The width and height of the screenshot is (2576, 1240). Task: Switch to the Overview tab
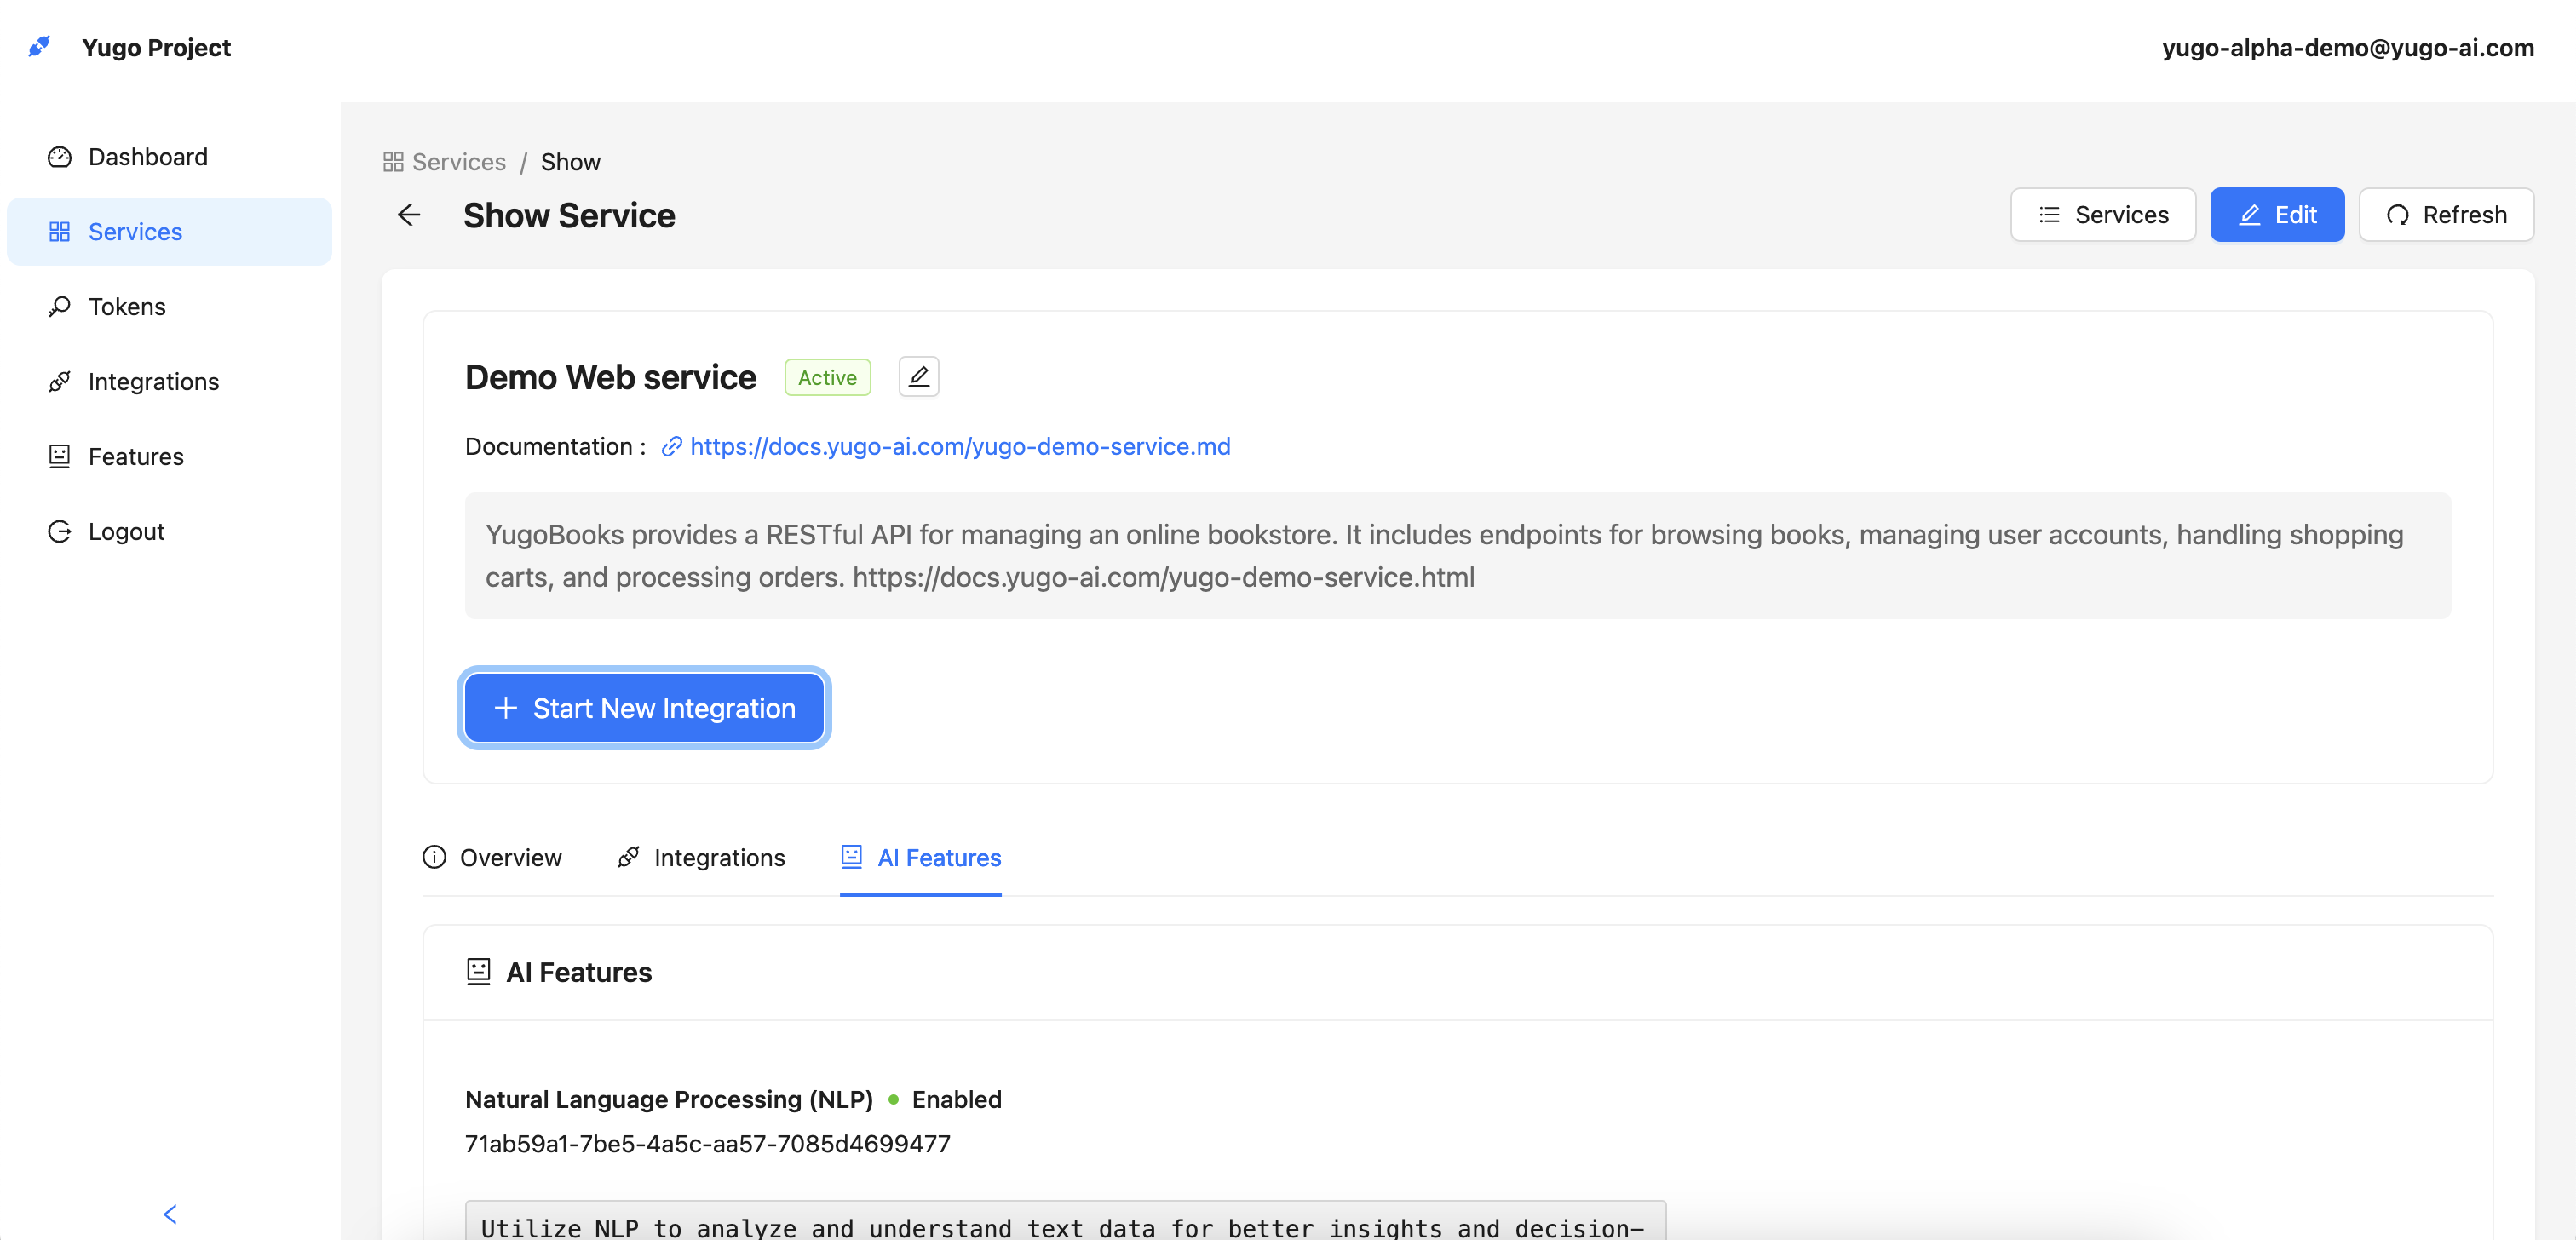pos(493,857)
